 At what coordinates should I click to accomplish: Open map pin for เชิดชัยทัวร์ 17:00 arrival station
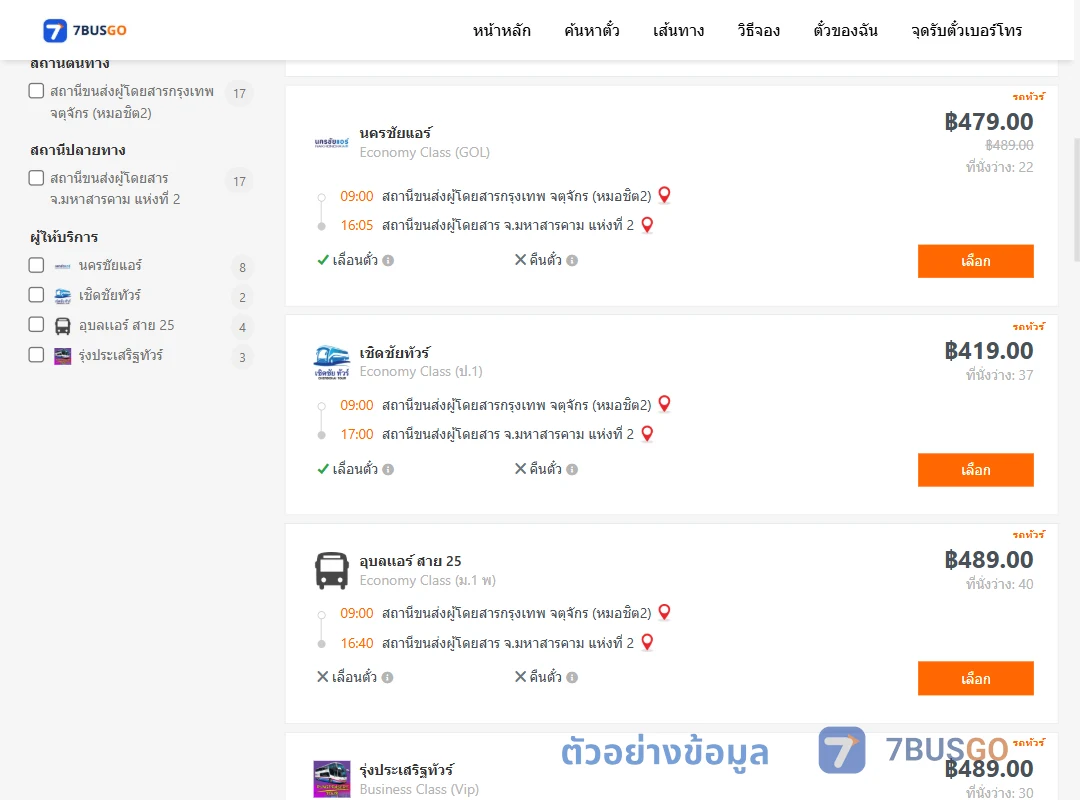[x=647, y=433]
